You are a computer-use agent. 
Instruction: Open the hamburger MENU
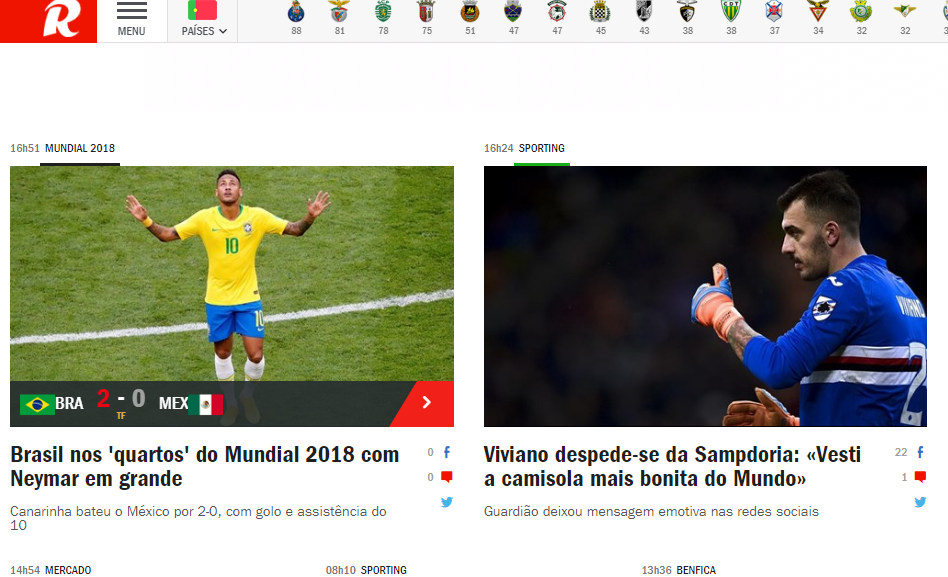pos(131,19)
